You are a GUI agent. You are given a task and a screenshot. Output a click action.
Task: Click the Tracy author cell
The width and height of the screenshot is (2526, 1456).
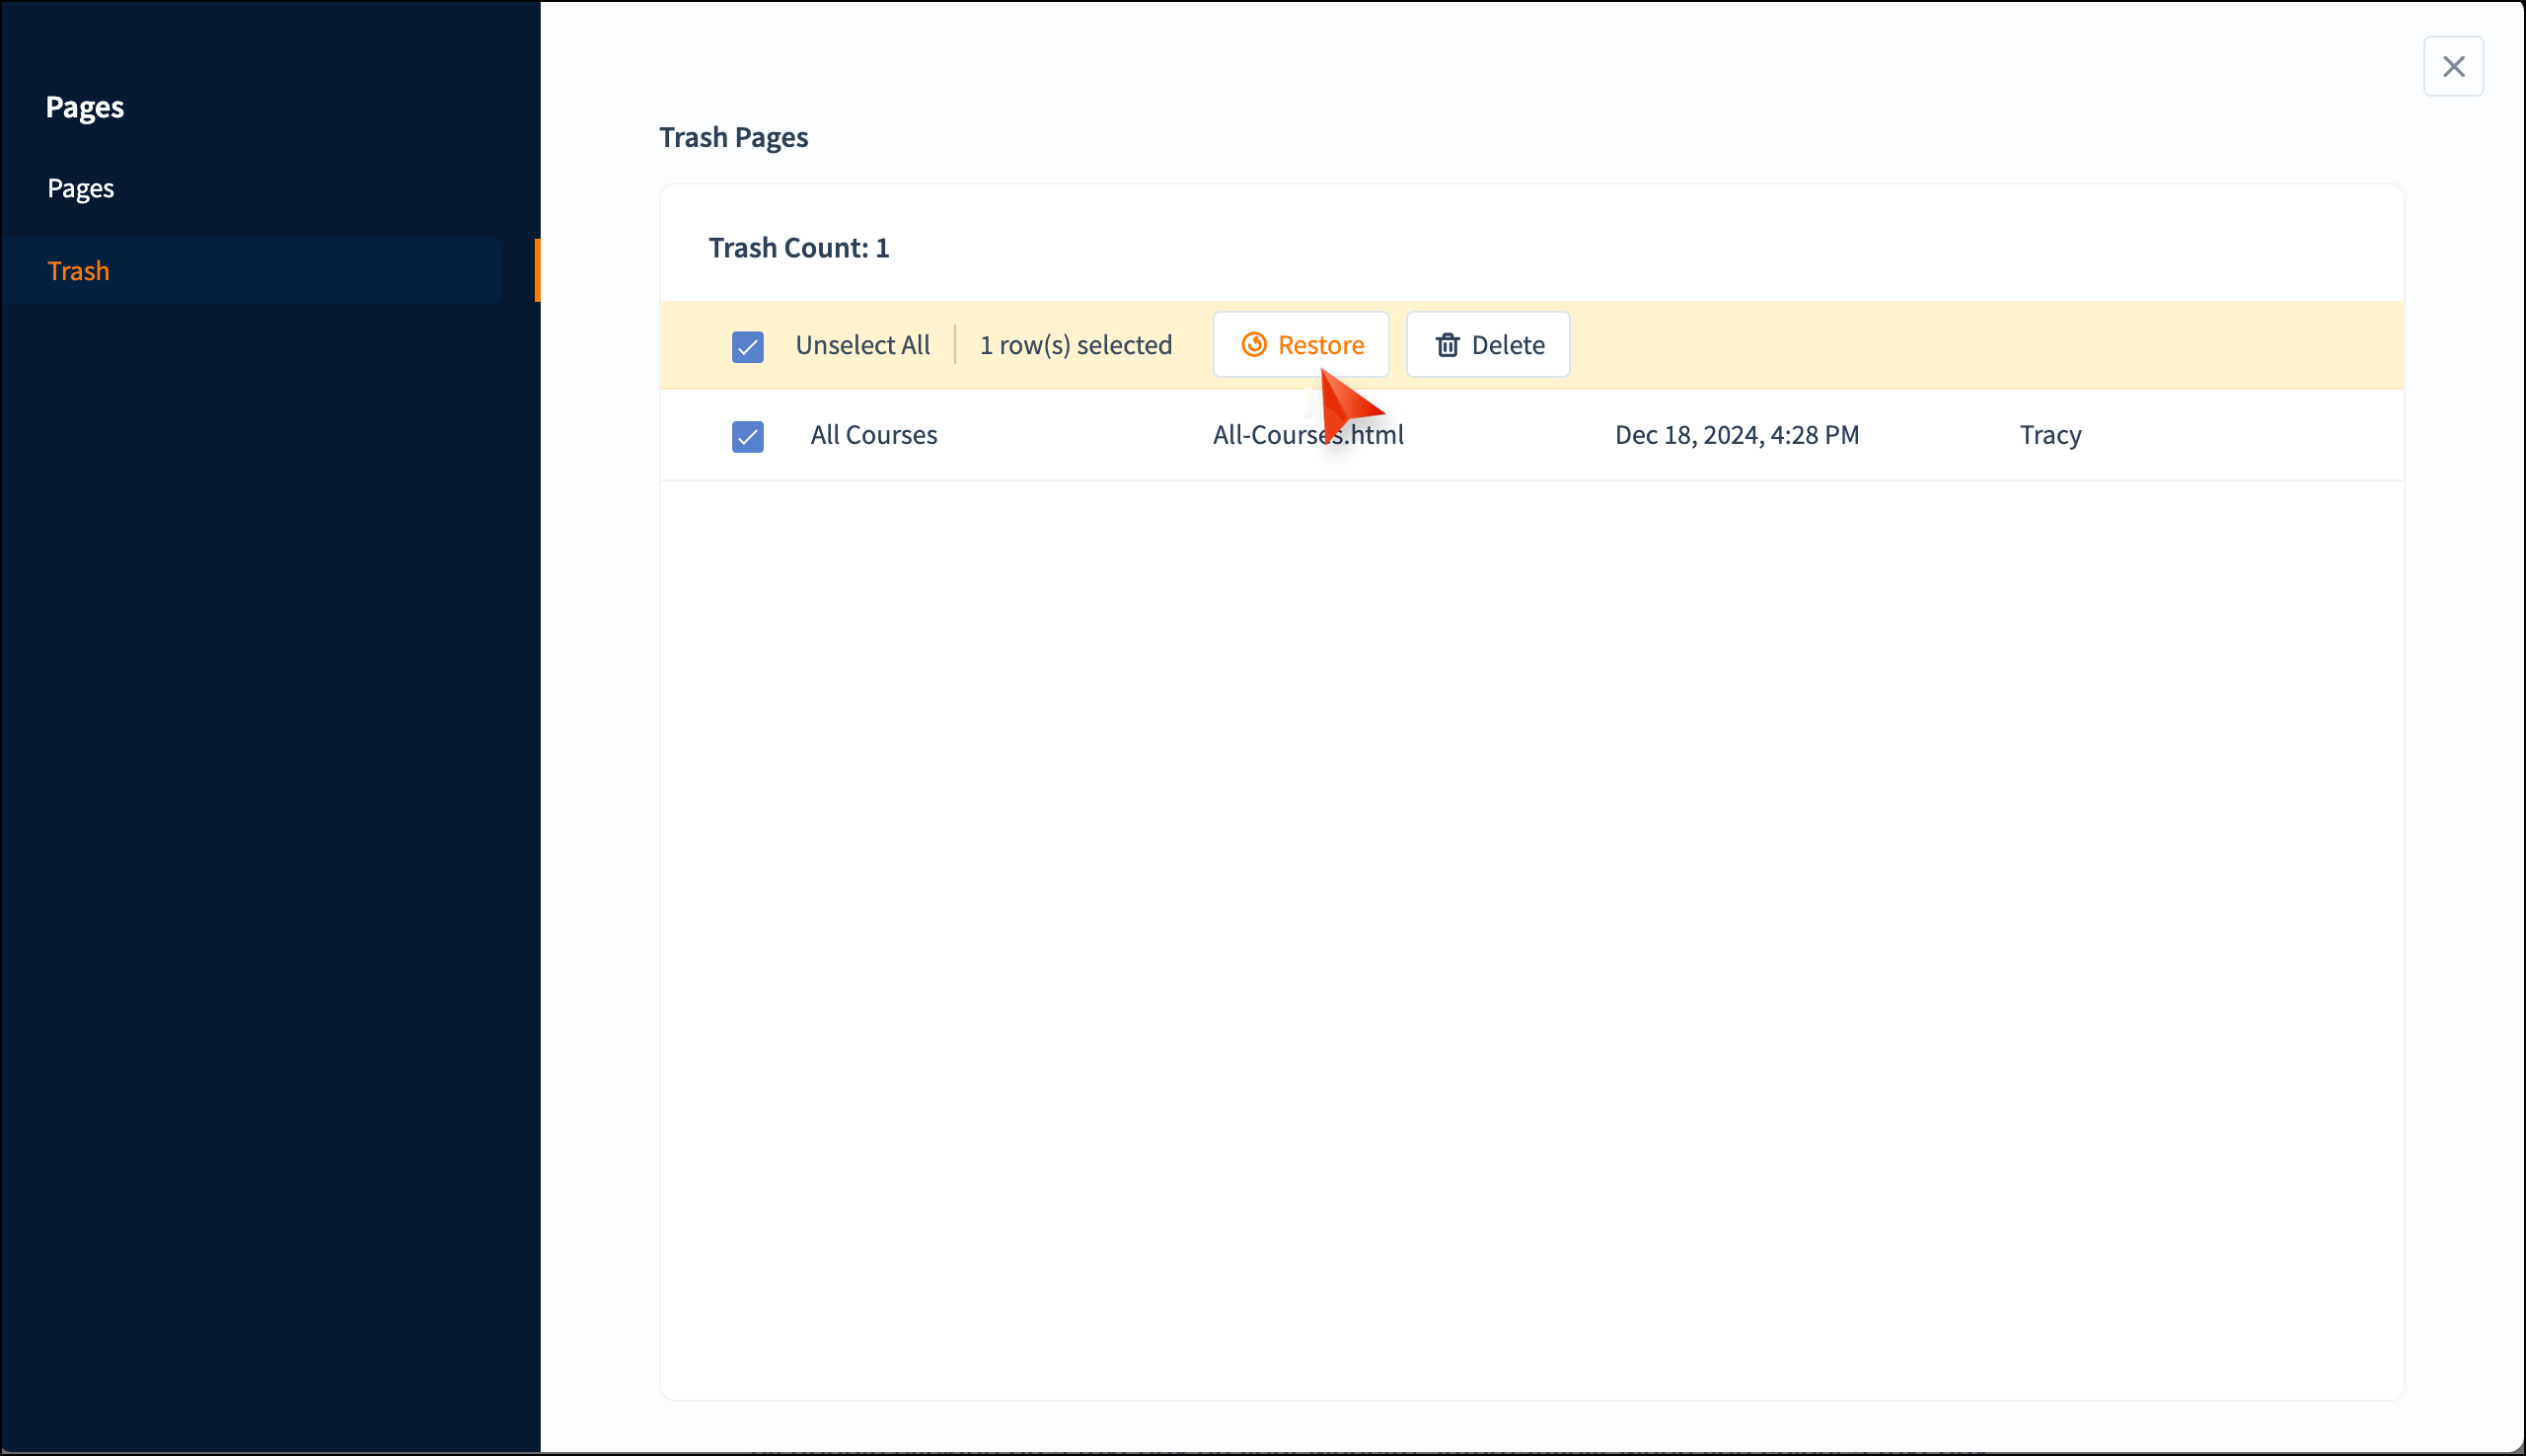2049,435
